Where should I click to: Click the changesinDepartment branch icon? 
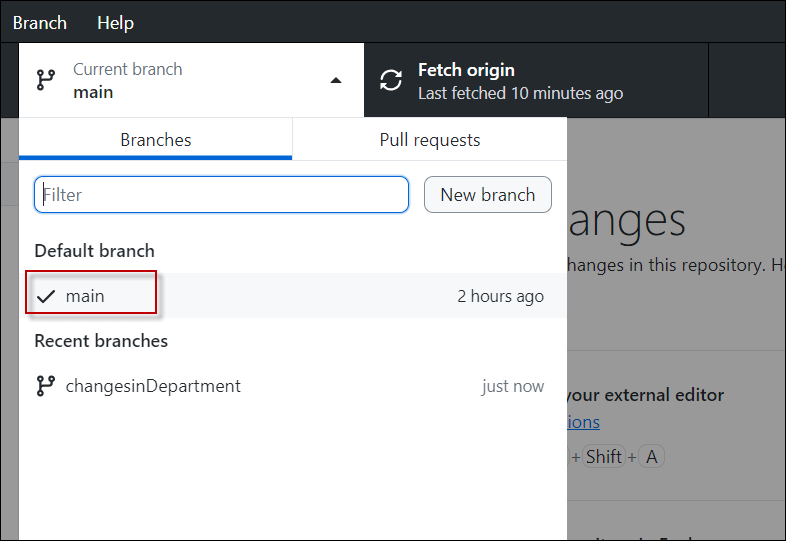click(x=45, y=386)
